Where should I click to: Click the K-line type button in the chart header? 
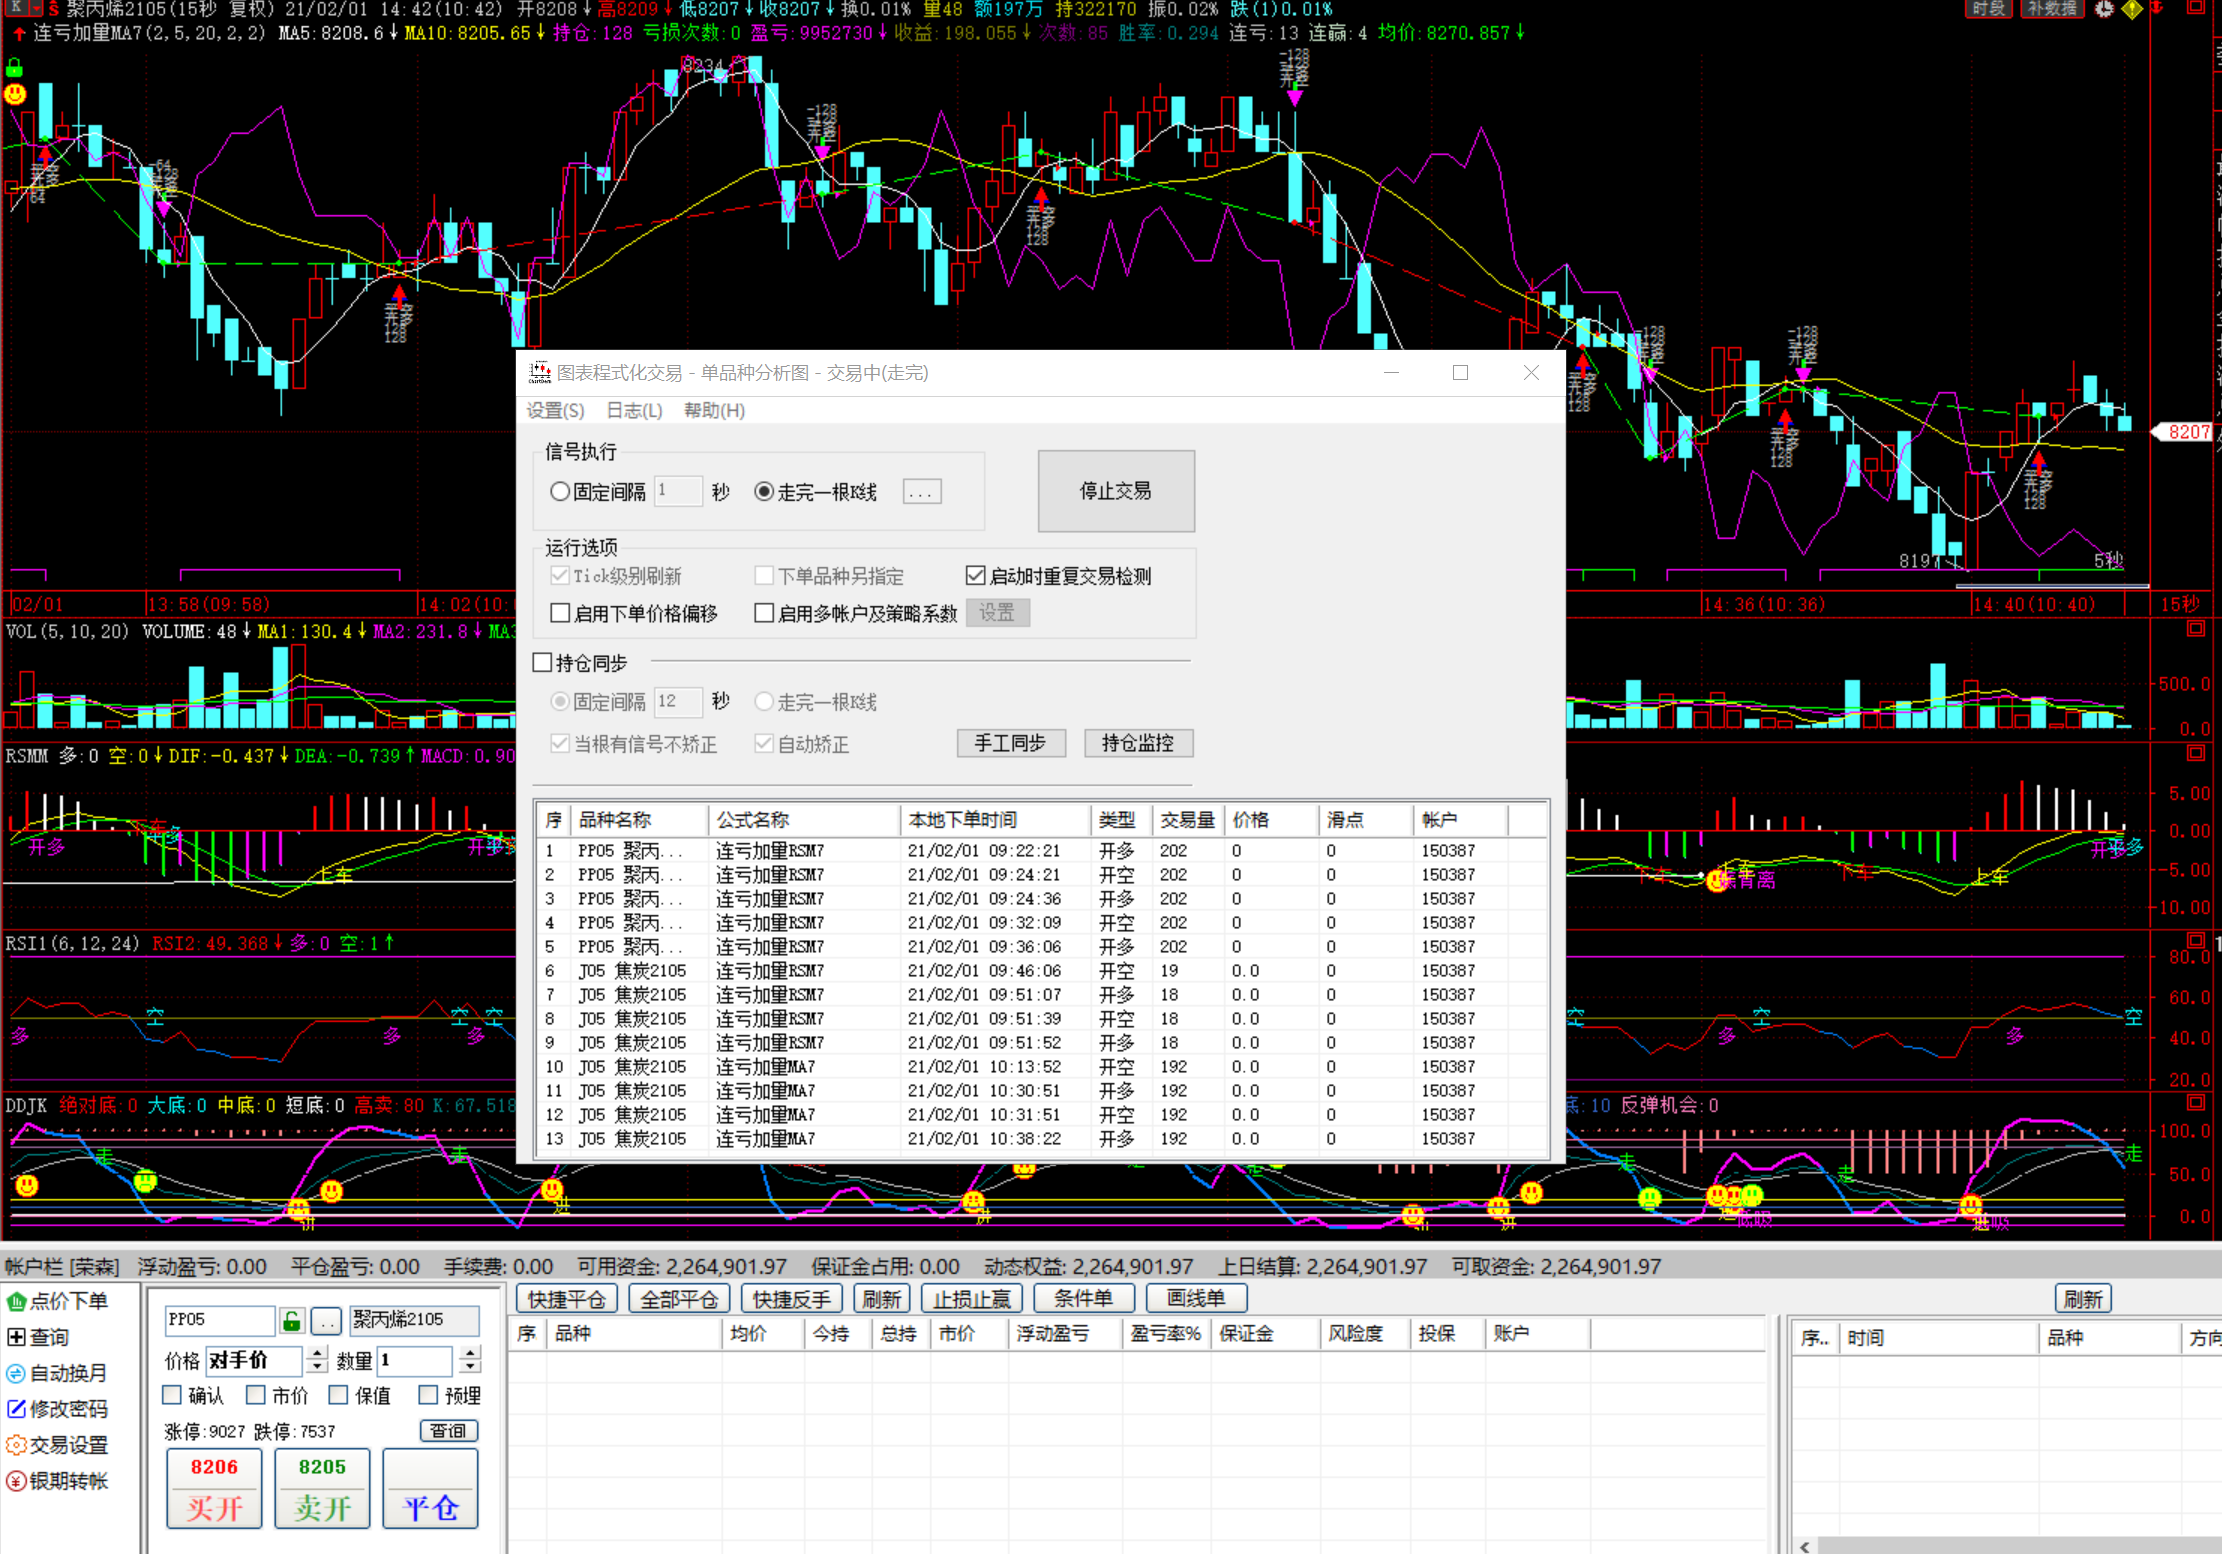[x=15, y=7]
